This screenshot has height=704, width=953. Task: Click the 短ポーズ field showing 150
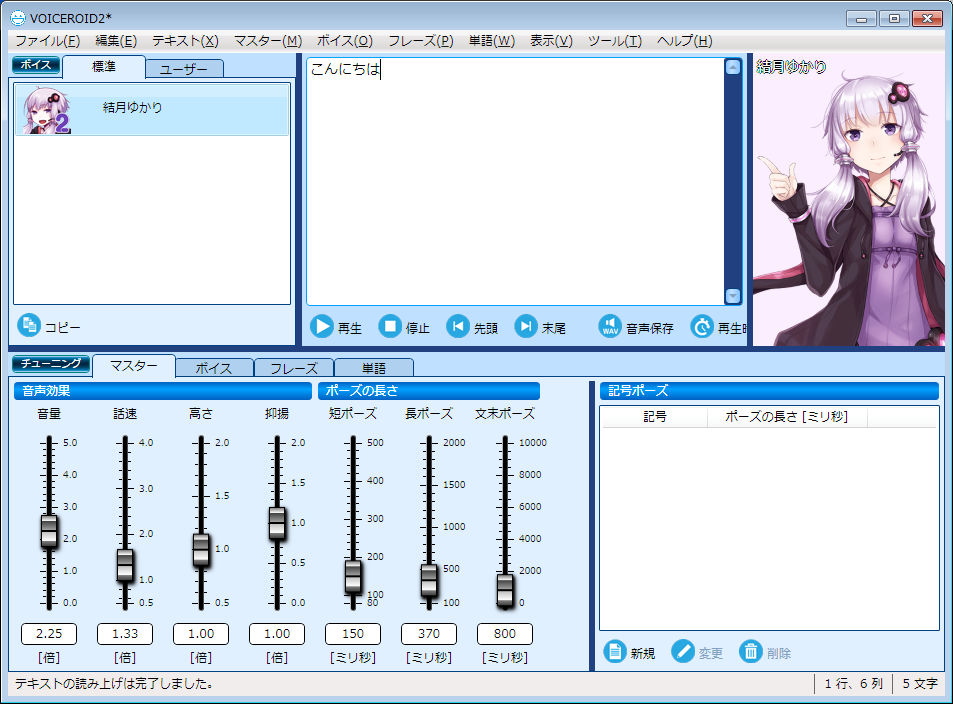(353, 633)
